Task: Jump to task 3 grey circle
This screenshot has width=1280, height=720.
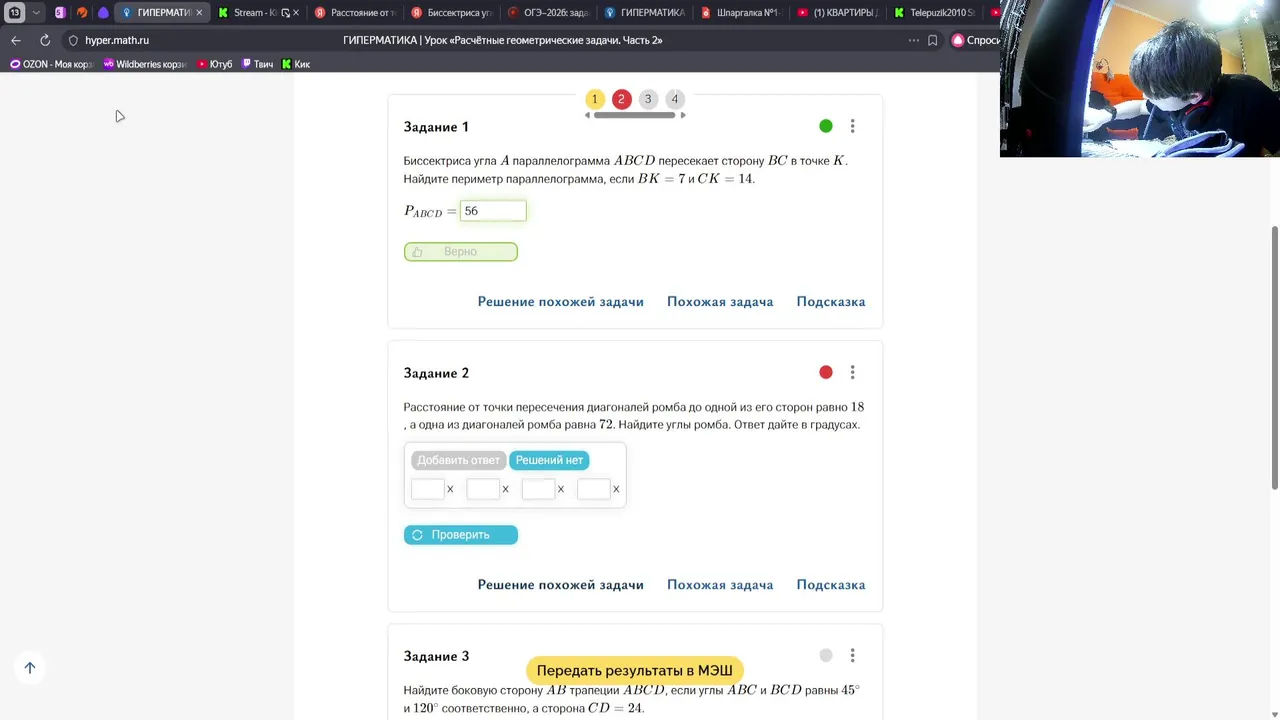Action: (x=648, y=99)
